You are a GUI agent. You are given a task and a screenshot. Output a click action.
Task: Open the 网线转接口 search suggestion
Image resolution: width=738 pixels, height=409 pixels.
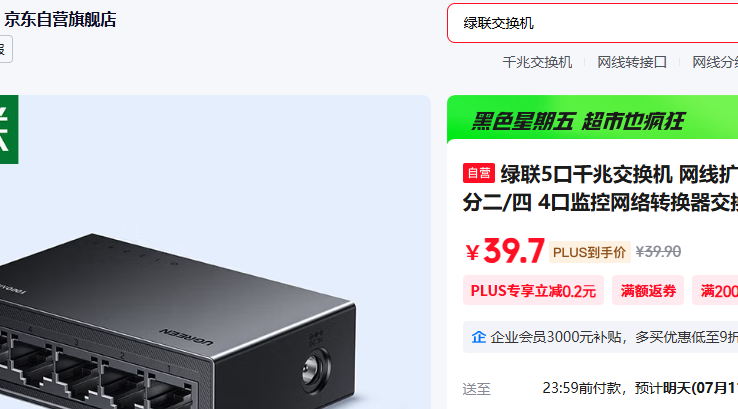pyautogui.click(x=632, y=62)
